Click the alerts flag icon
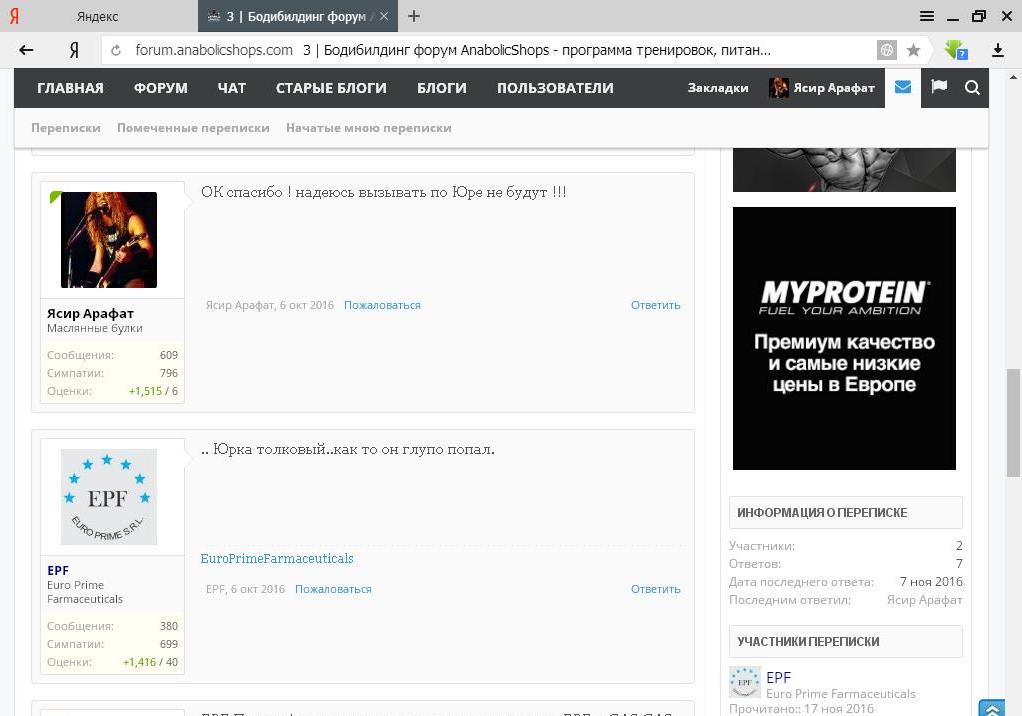Viewport: 1022px width, 716px height. point(938,88)
